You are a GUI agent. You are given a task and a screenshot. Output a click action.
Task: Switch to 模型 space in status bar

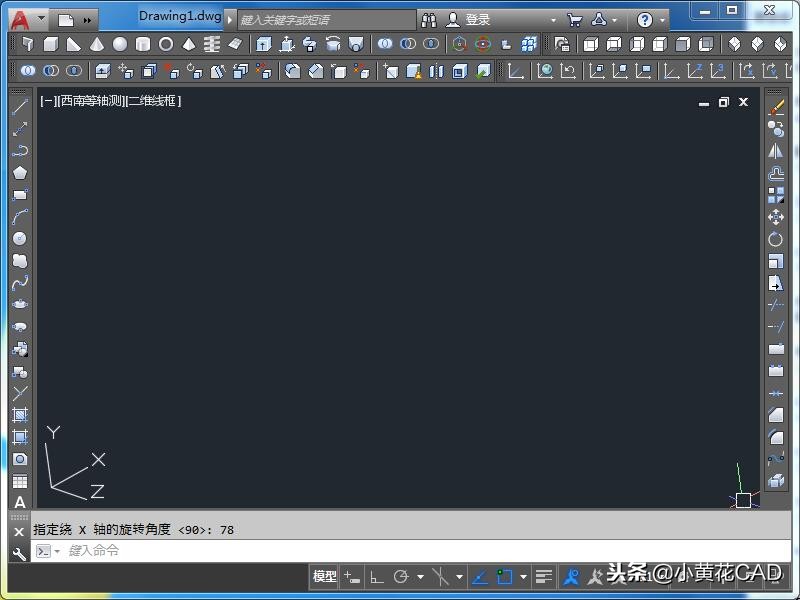(325, 577)
